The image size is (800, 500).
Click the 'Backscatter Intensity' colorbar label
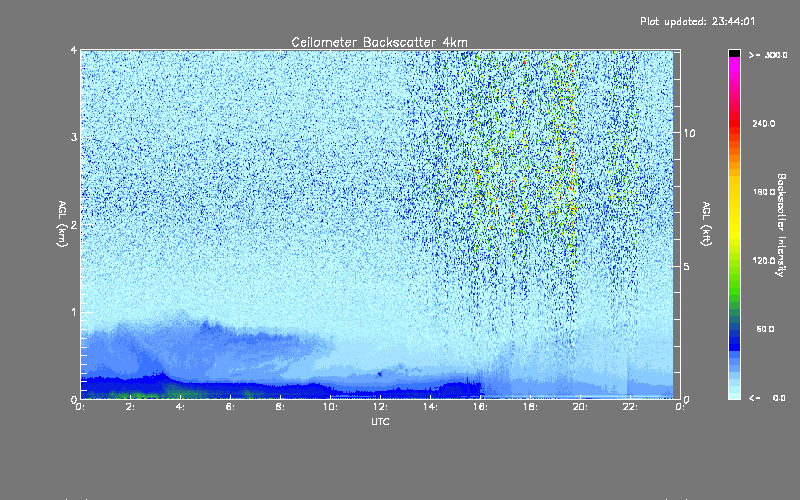[781, 225]
